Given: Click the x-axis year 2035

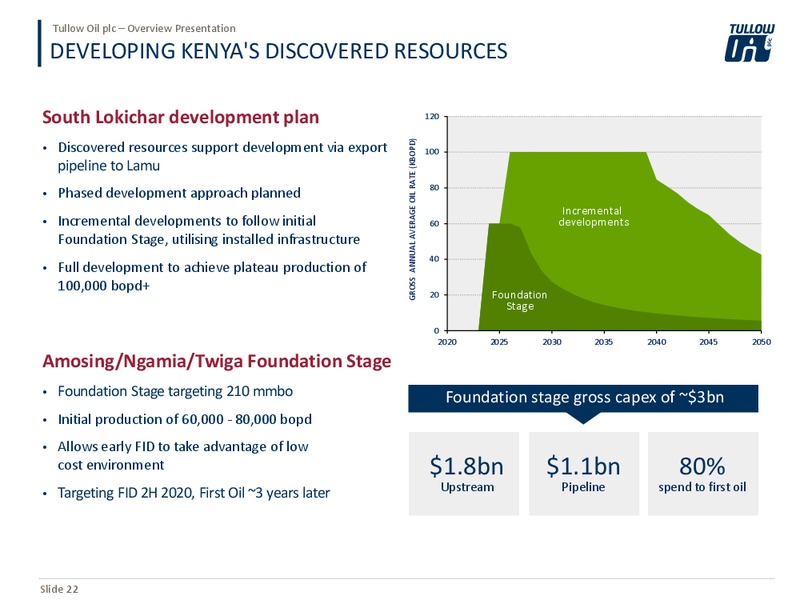Looking at the screenshot, I should 604,342.
